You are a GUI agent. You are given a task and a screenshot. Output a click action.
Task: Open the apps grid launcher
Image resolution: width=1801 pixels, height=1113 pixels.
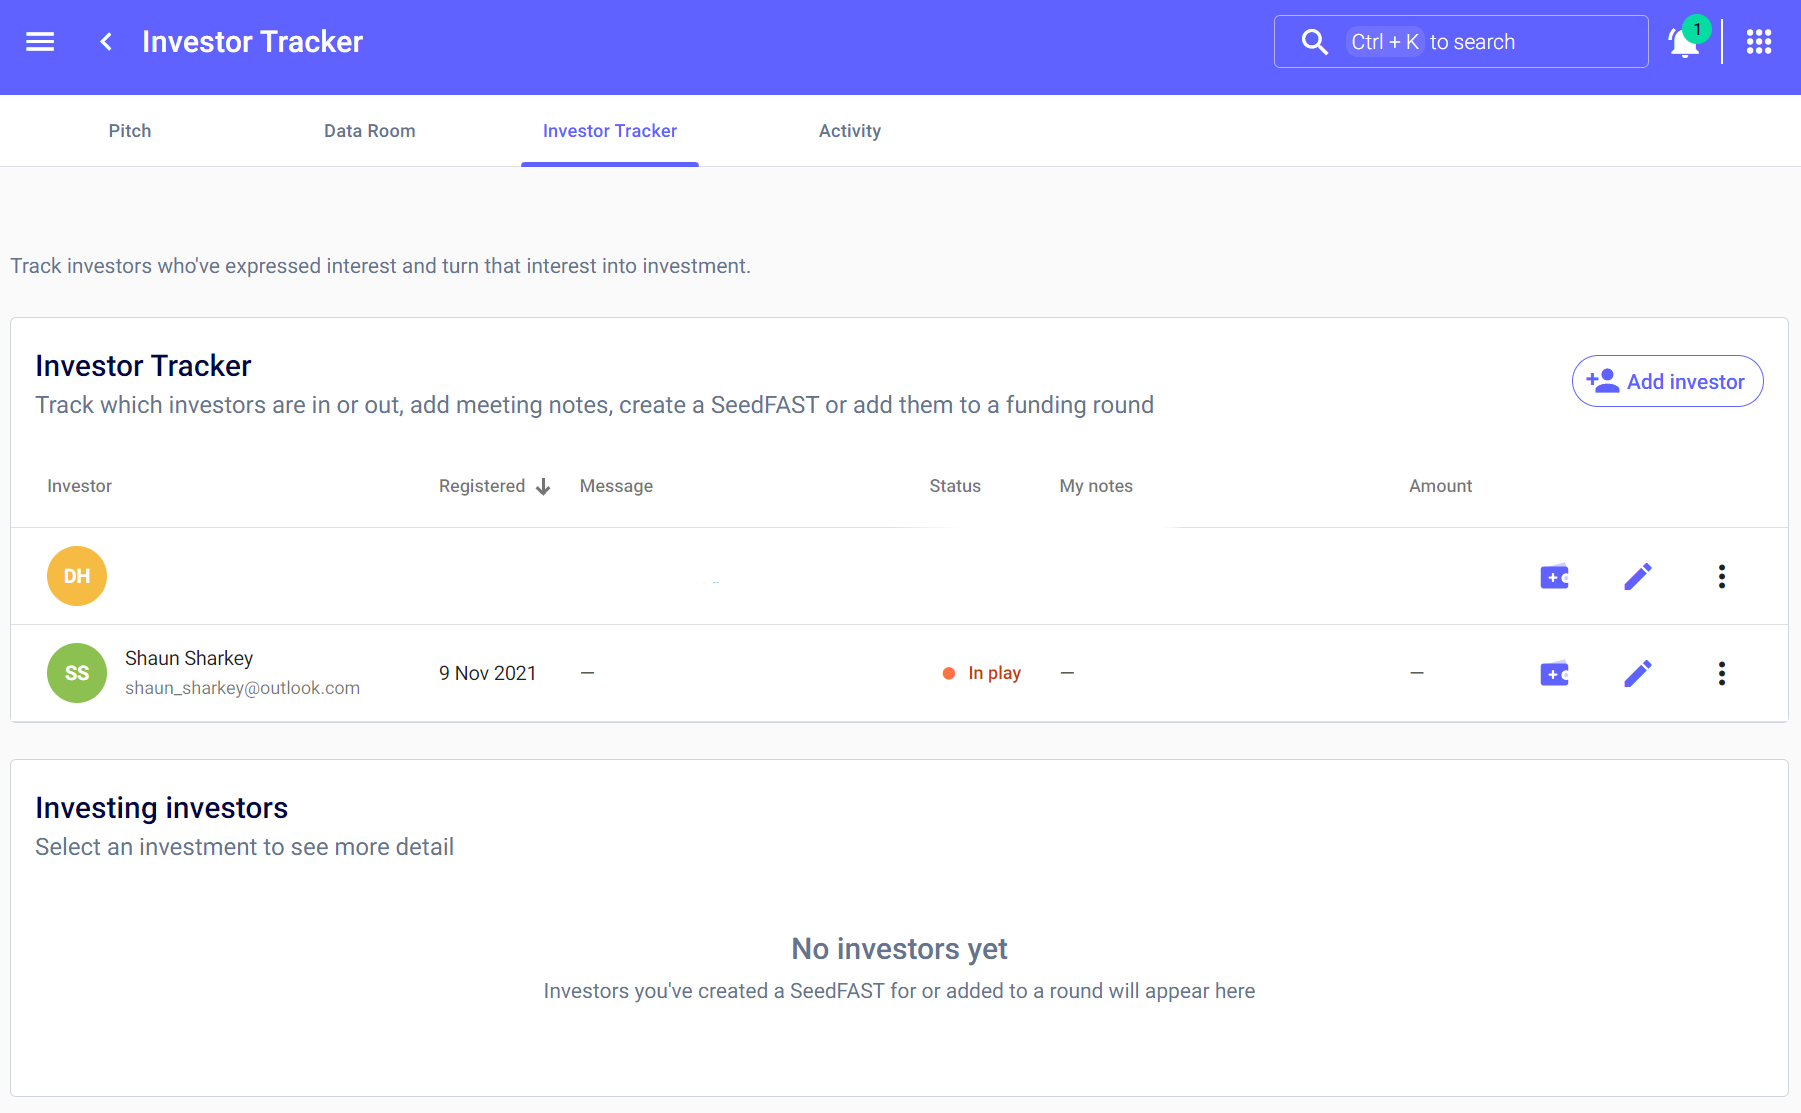[1759, 42]
